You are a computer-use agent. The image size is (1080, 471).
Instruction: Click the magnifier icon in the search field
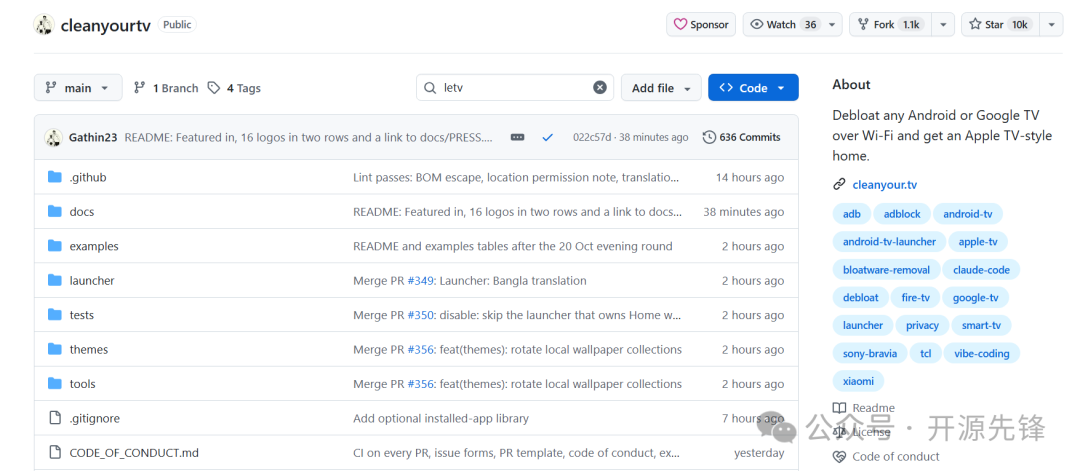point(430,88)
